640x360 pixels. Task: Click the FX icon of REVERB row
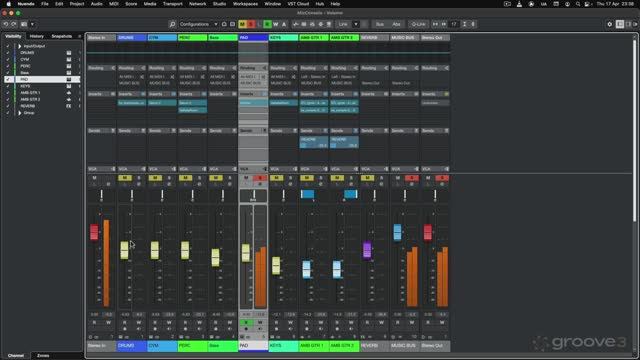tap(69, 106)
